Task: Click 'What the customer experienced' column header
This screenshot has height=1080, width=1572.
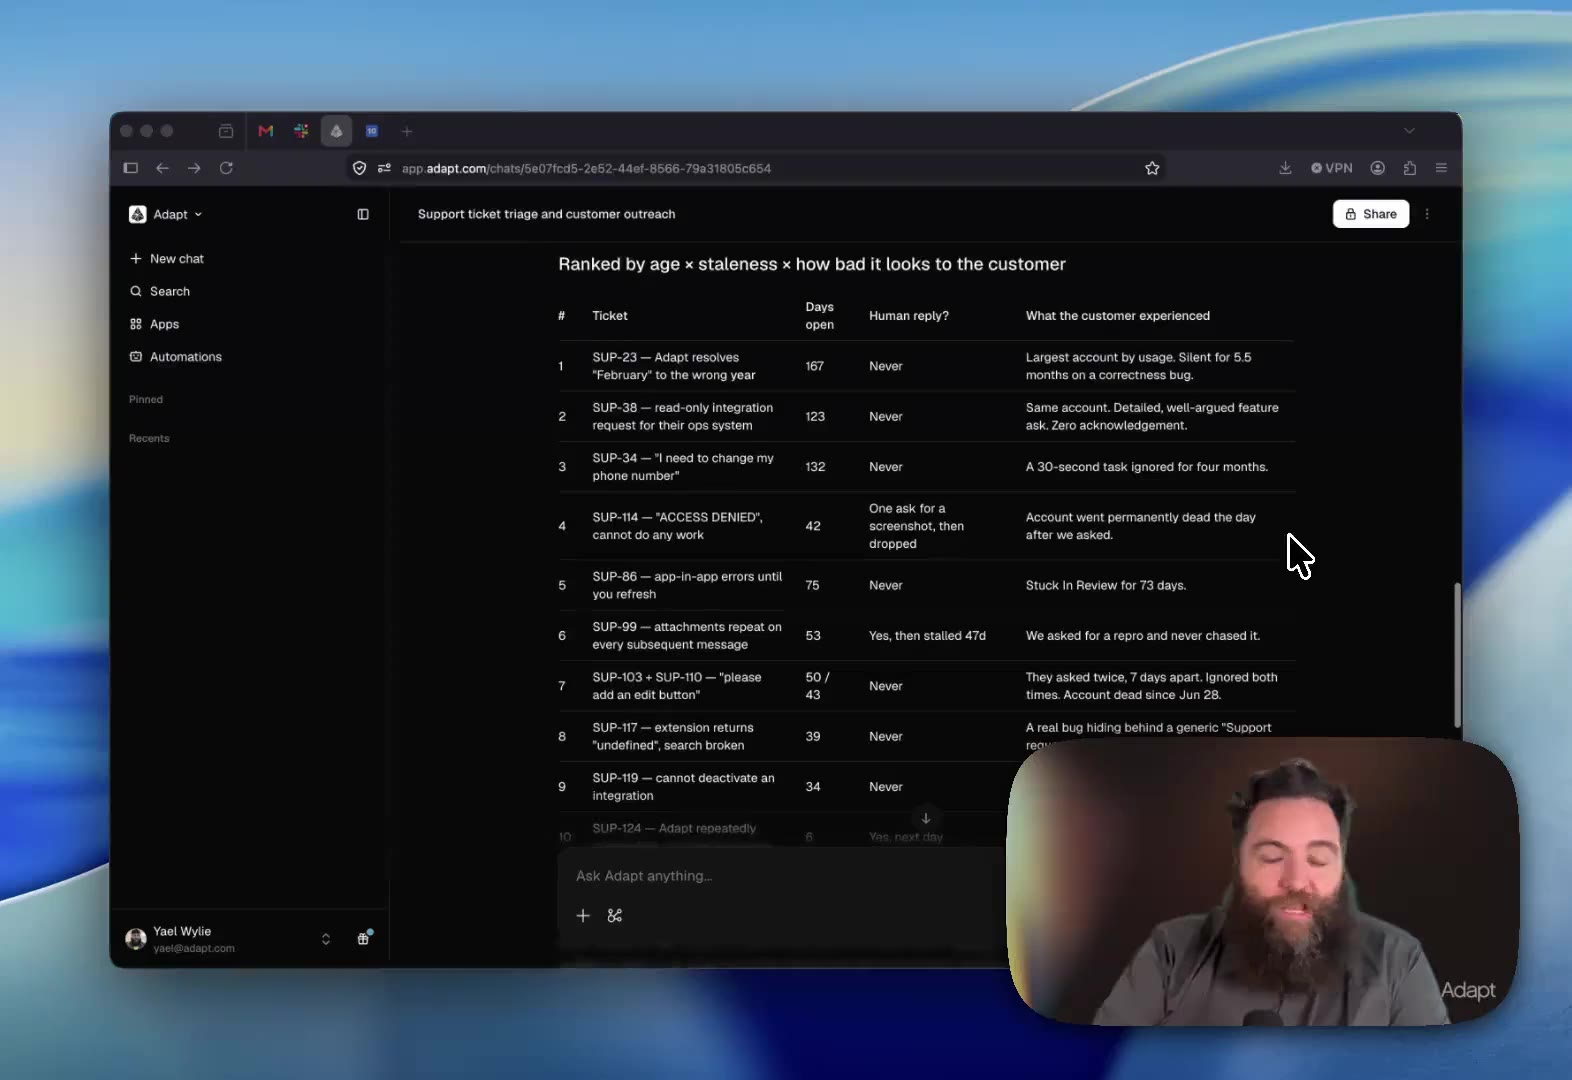Action: click(1118, 316)
